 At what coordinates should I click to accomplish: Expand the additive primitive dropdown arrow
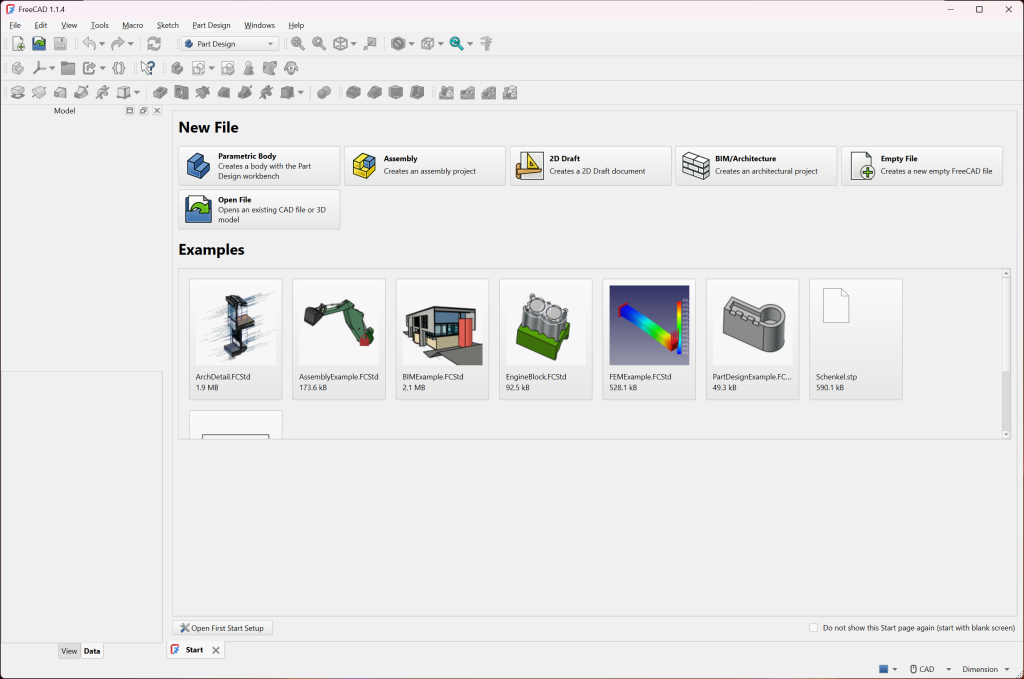(136, 93)
